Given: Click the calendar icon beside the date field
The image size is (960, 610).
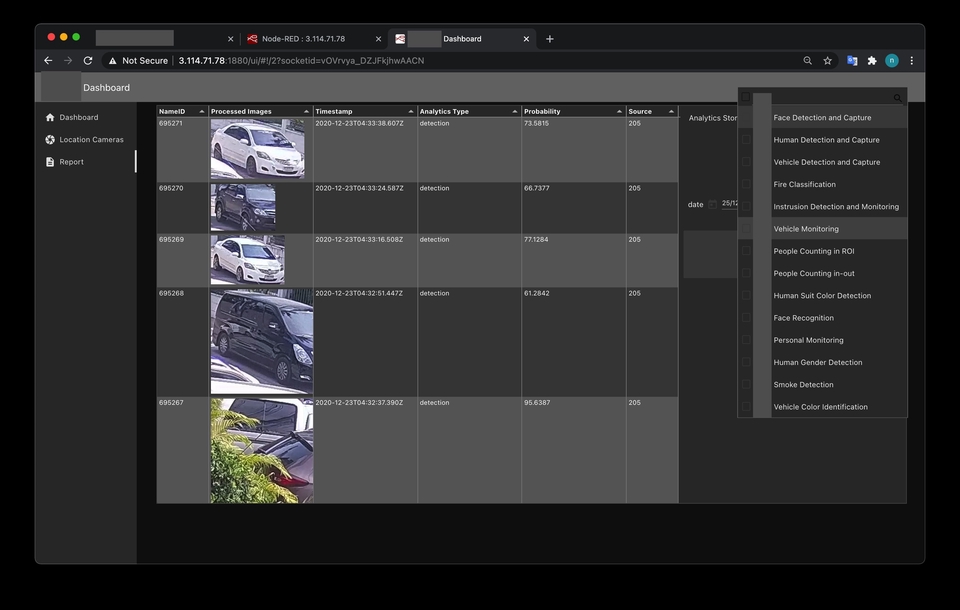Looking at the screenshot, I should 712,205.
